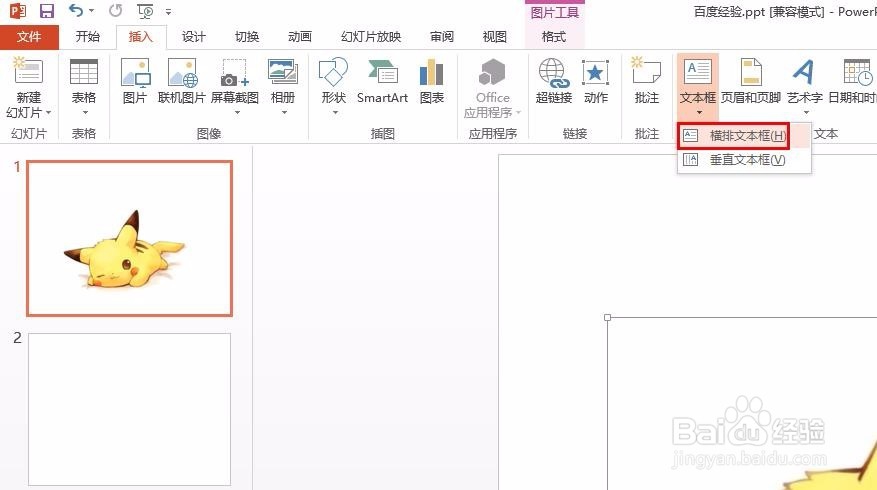Expand the 屏幕截图 dropdown arrow
Viewport: 877px width, 490px height.
point(237,113)
